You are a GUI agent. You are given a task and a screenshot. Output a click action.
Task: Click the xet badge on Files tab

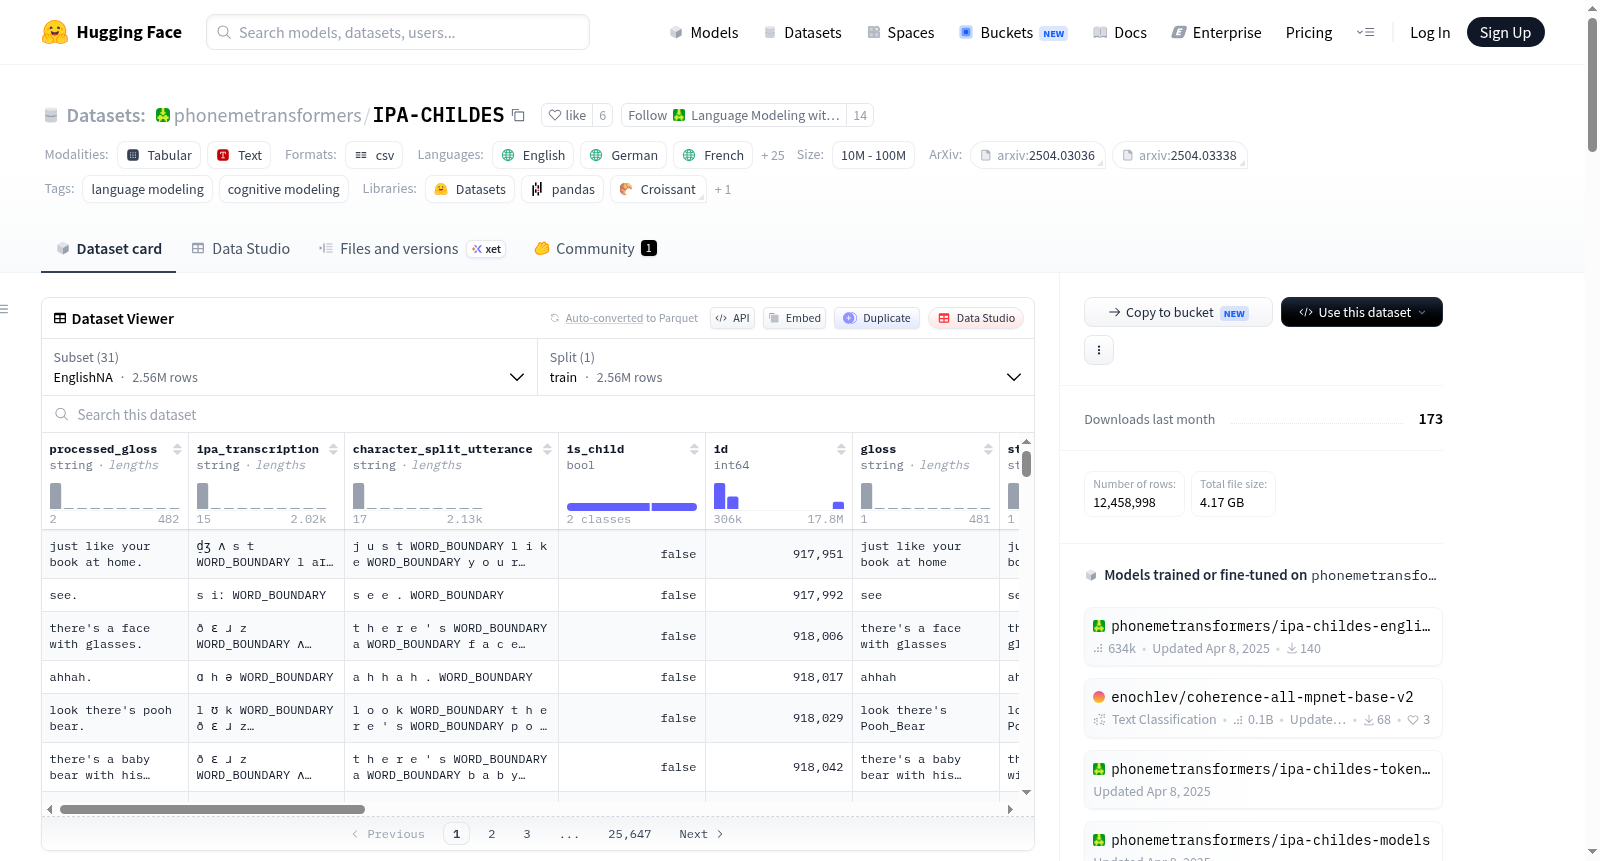[486, 249]
